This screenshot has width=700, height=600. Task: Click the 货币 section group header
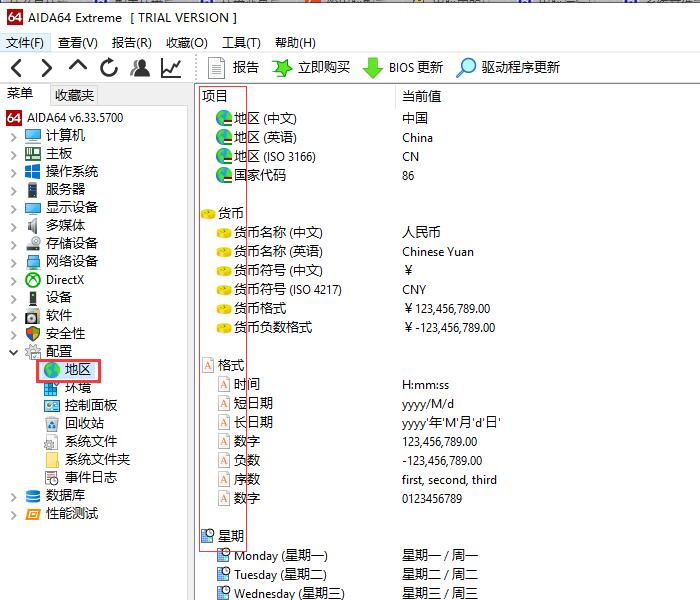(223, 214)
